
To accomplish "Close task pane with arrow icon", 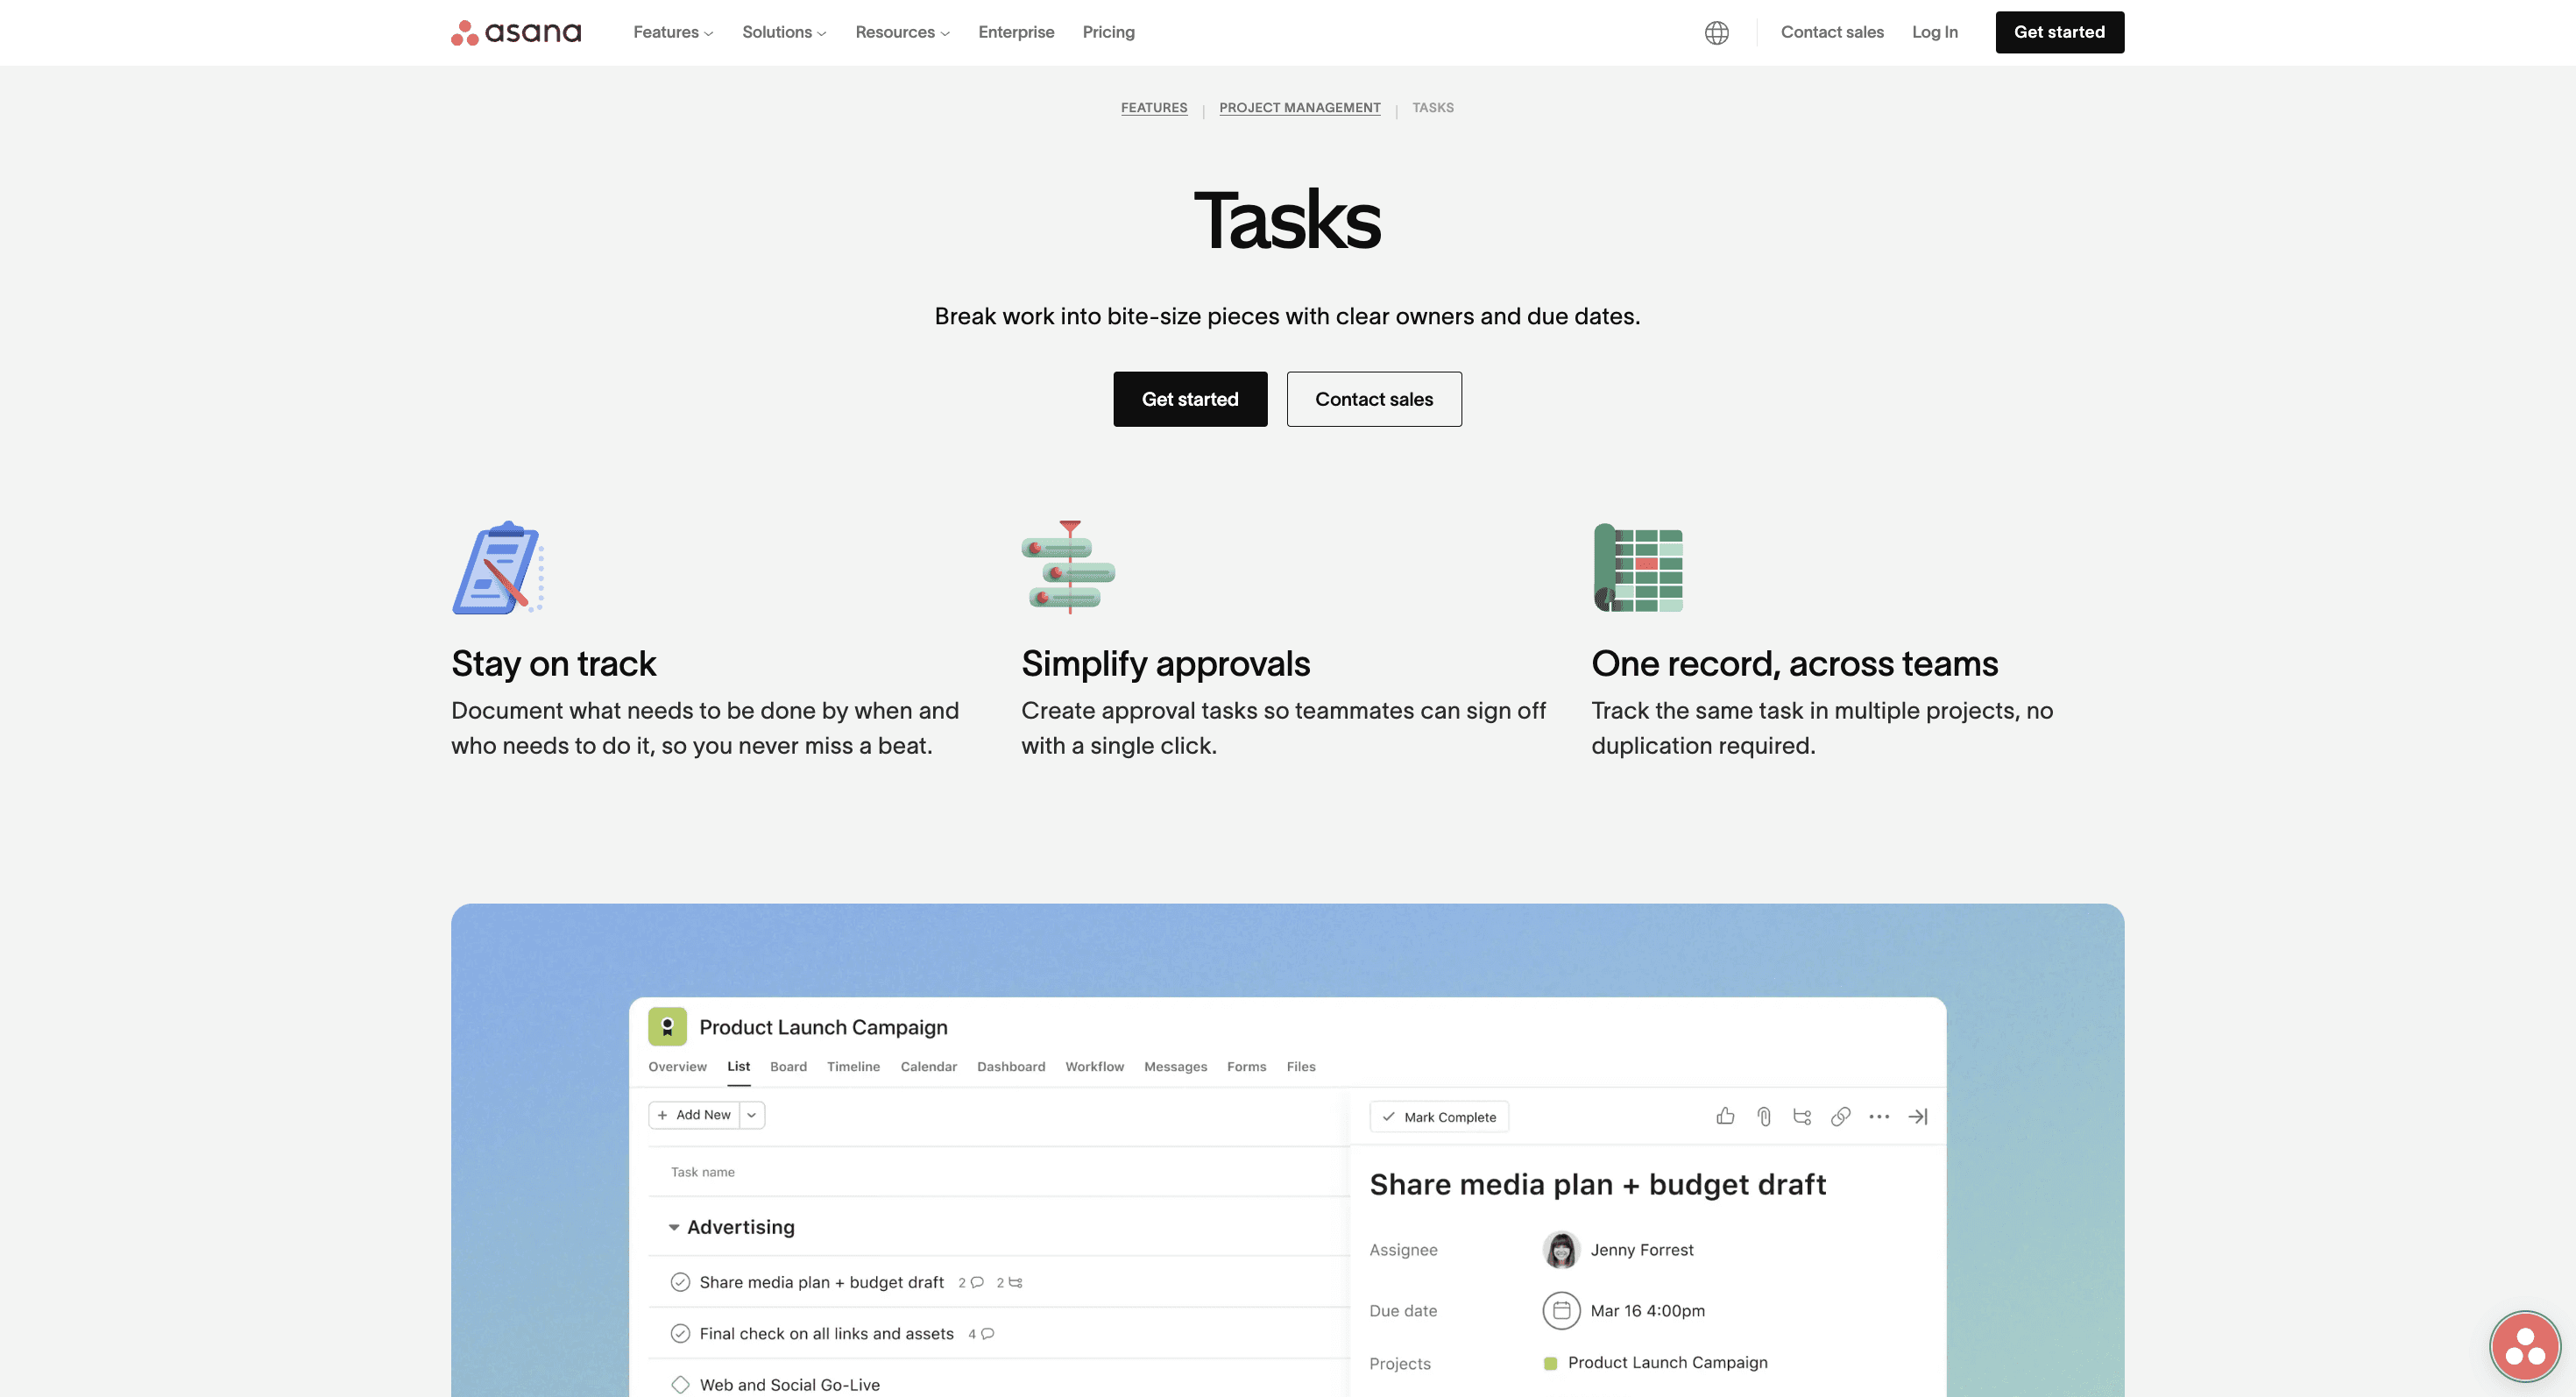I will click(x=1917, y=1116).
